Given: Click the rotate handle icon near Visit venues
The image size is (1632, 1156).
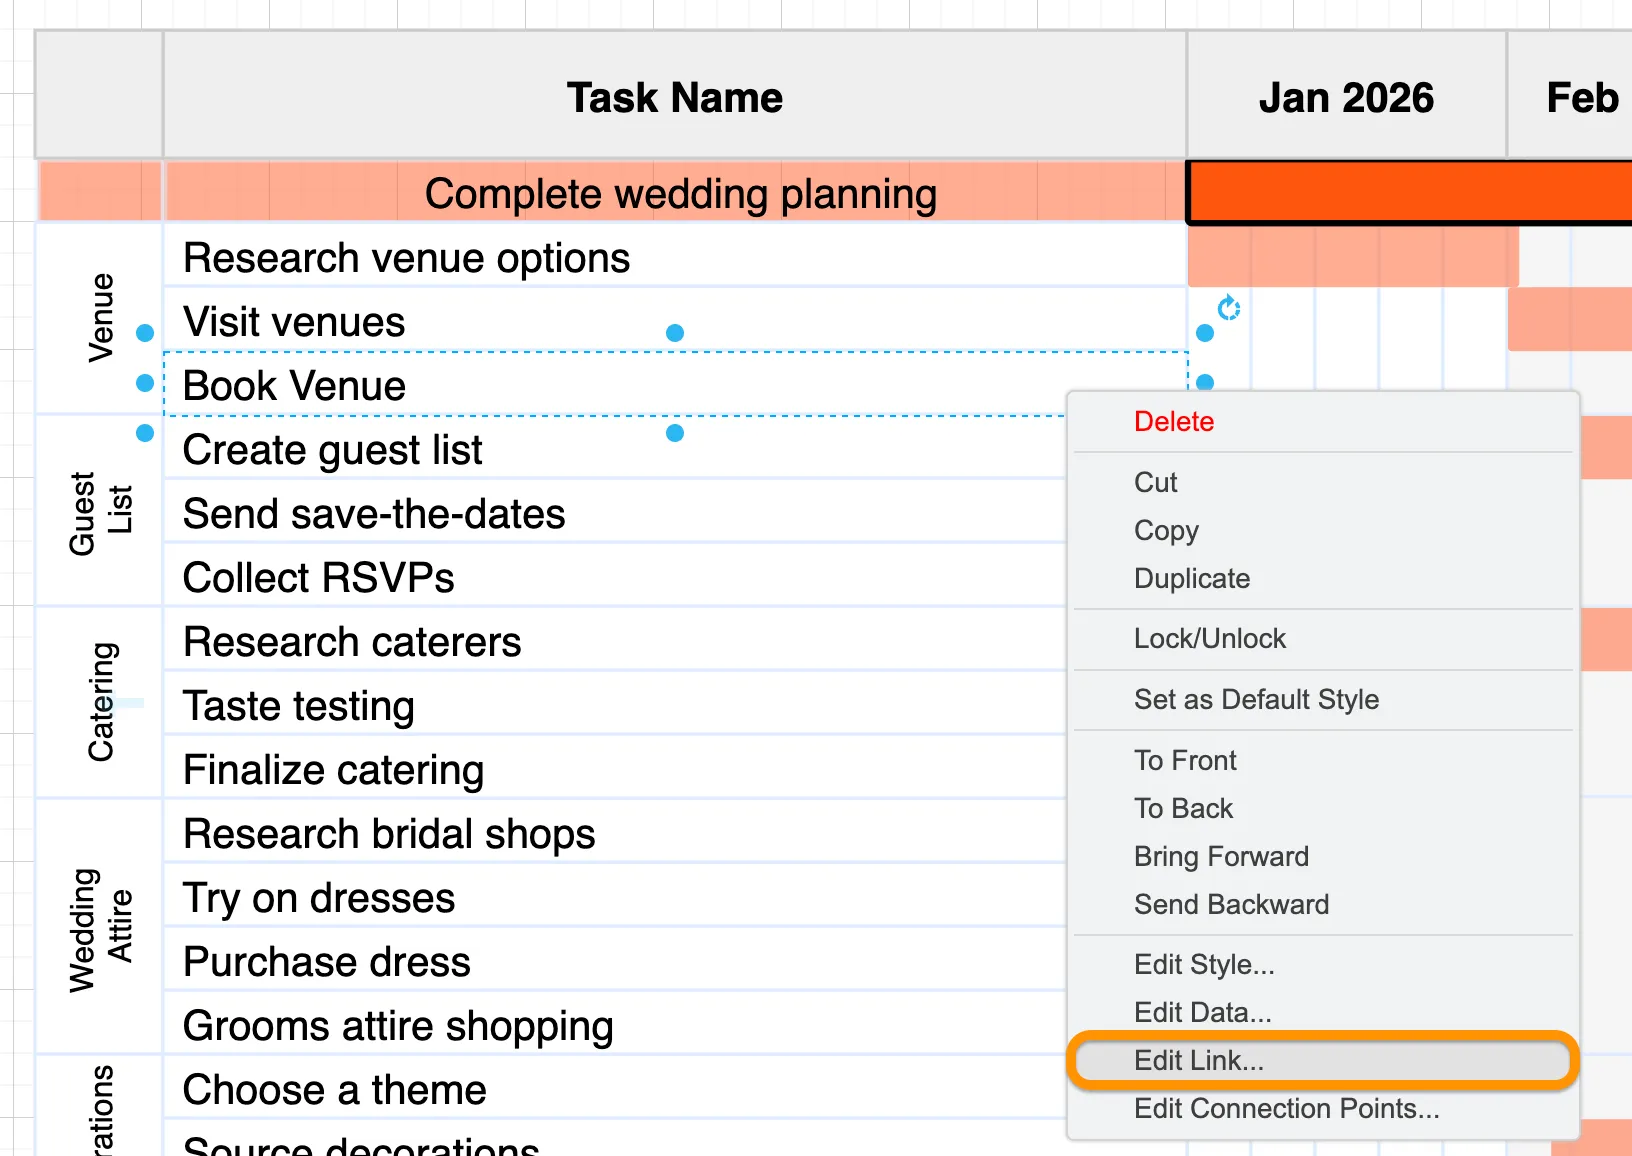Looking at the screenshot, I should coord(1229,308).
